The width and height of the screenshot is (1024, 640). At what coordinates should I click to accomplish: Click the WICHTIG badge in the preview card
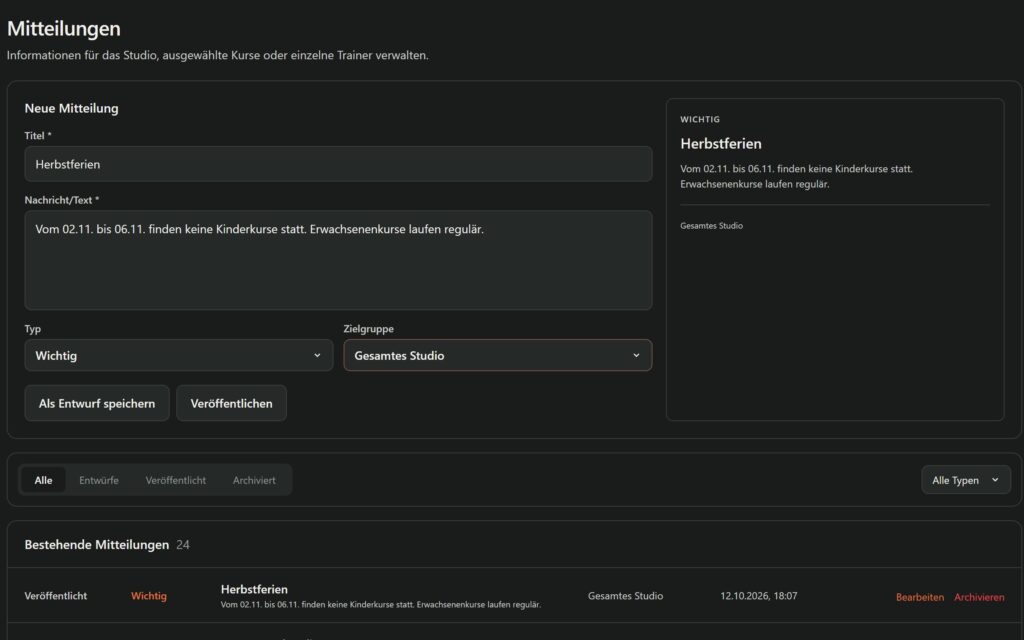pyautogui.click(x=700, y=120)
